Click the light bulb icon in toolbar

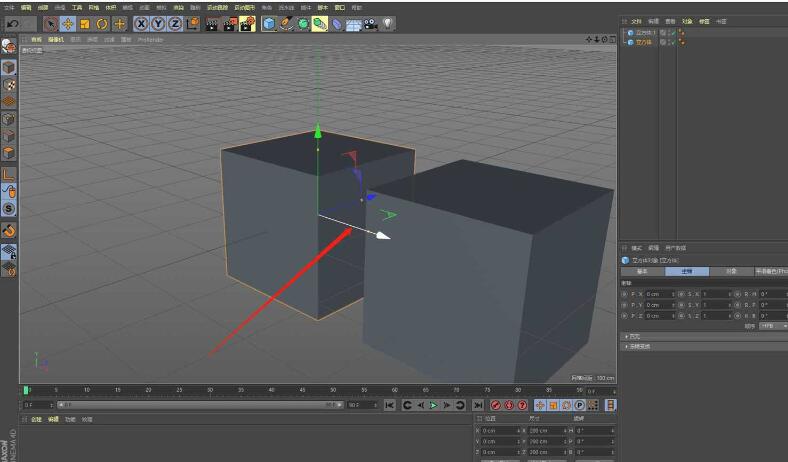point(387,23)
